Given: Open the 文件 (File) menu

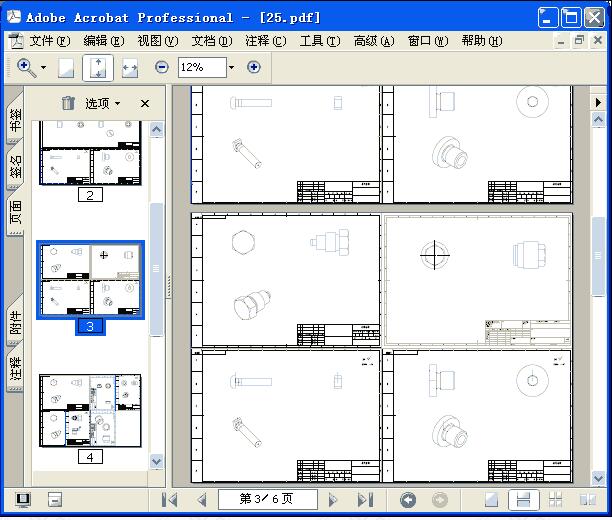Looking at the screenshot, I should [x=49, y=41].
